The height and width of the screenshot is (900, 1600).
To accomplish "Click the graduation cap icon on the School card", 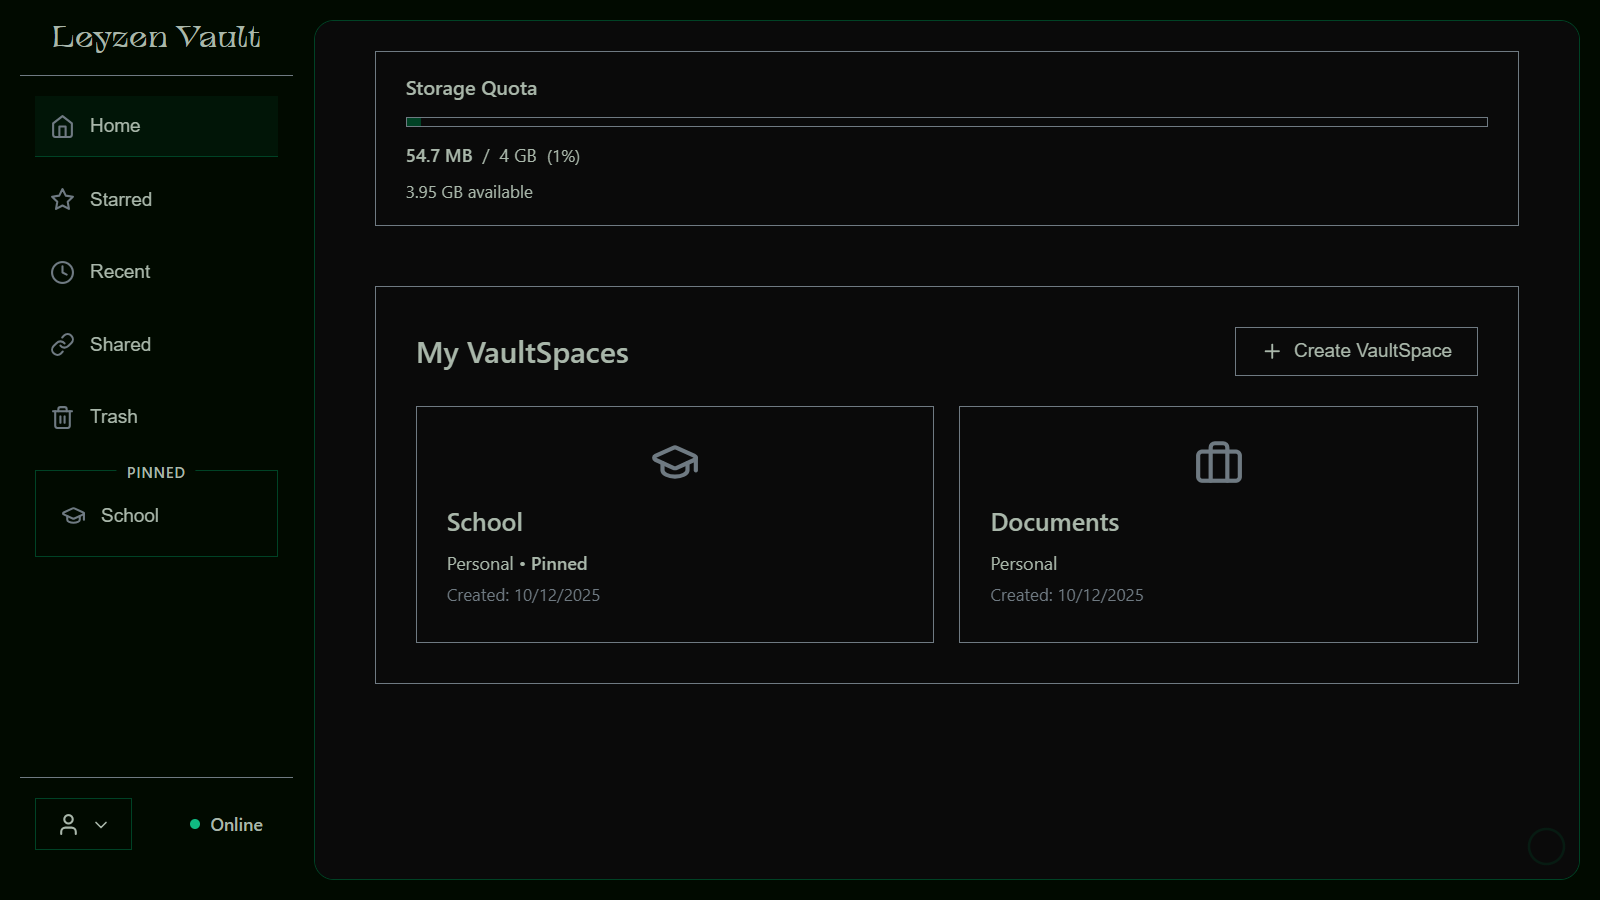I will [x=674, y=462].
